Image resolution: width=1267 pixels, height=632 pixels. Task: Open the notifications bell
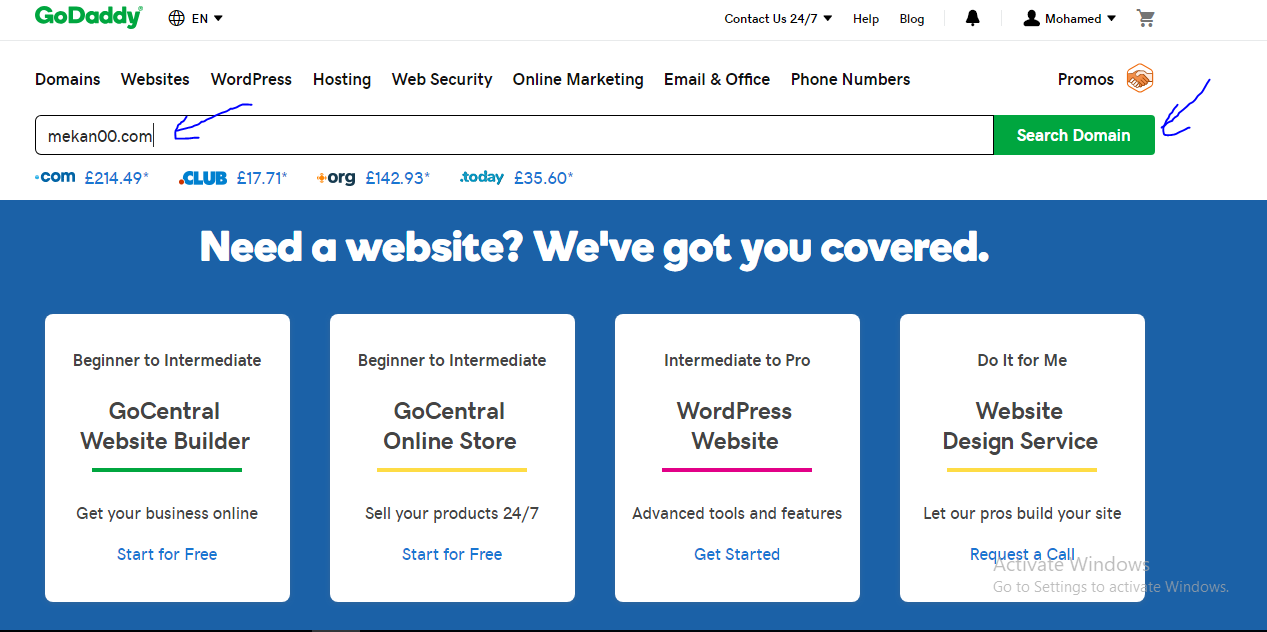(x=973, y=18)
